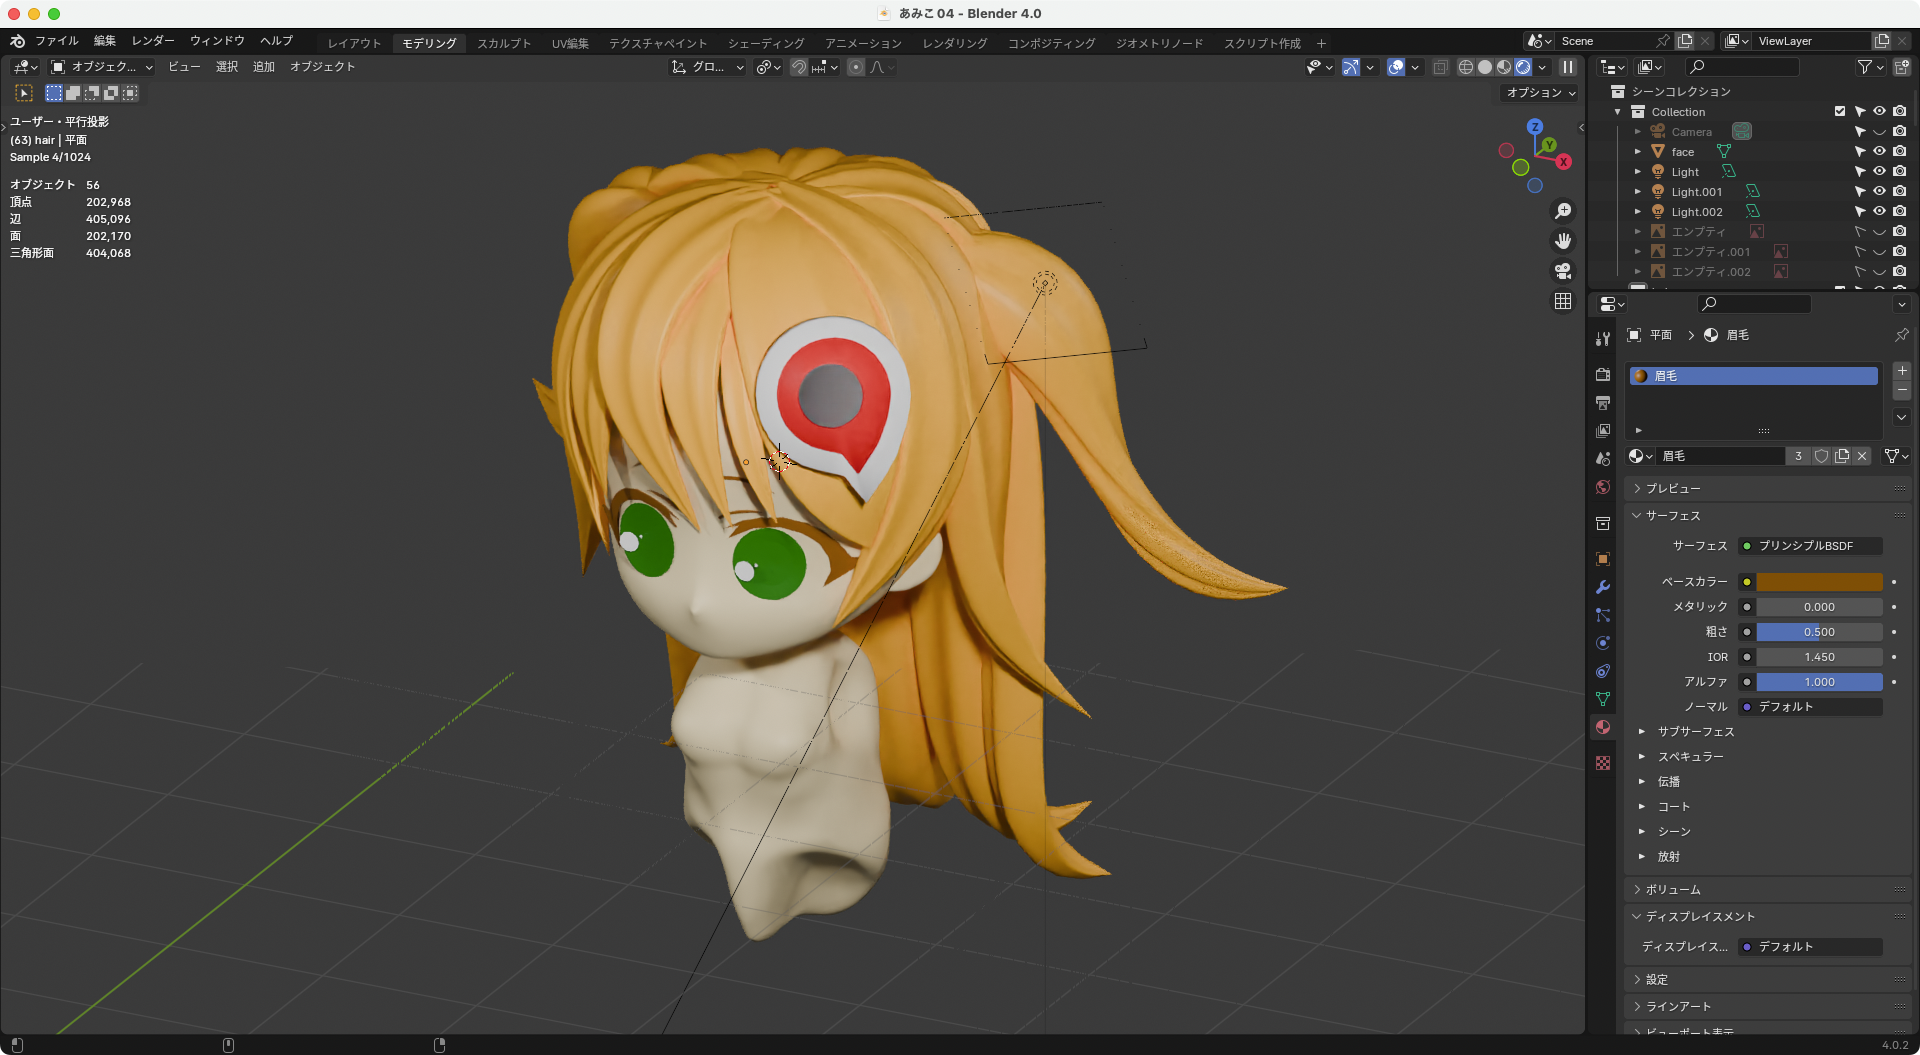This screenshot has height=1055, width=1920.
Task: Open the Object Data properties tab
Action: tap(1603, 699)
